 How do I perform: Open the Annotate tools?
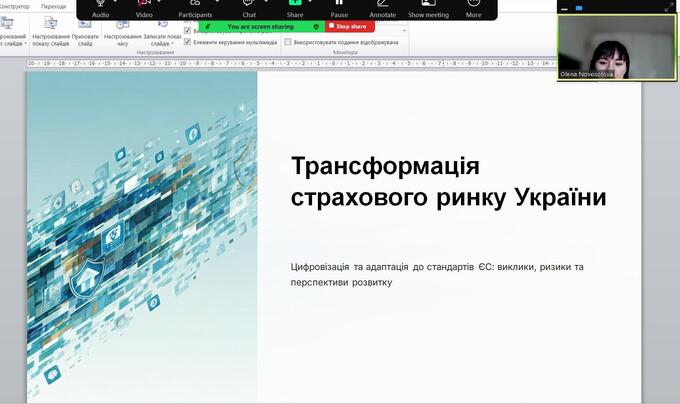tap(382, 5)
